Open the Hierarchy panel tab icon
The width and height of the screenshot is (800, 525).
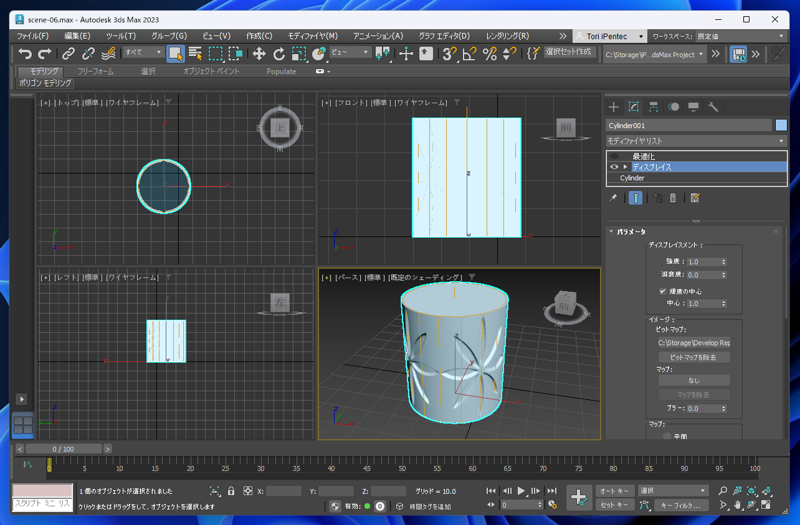click(654, 107)
